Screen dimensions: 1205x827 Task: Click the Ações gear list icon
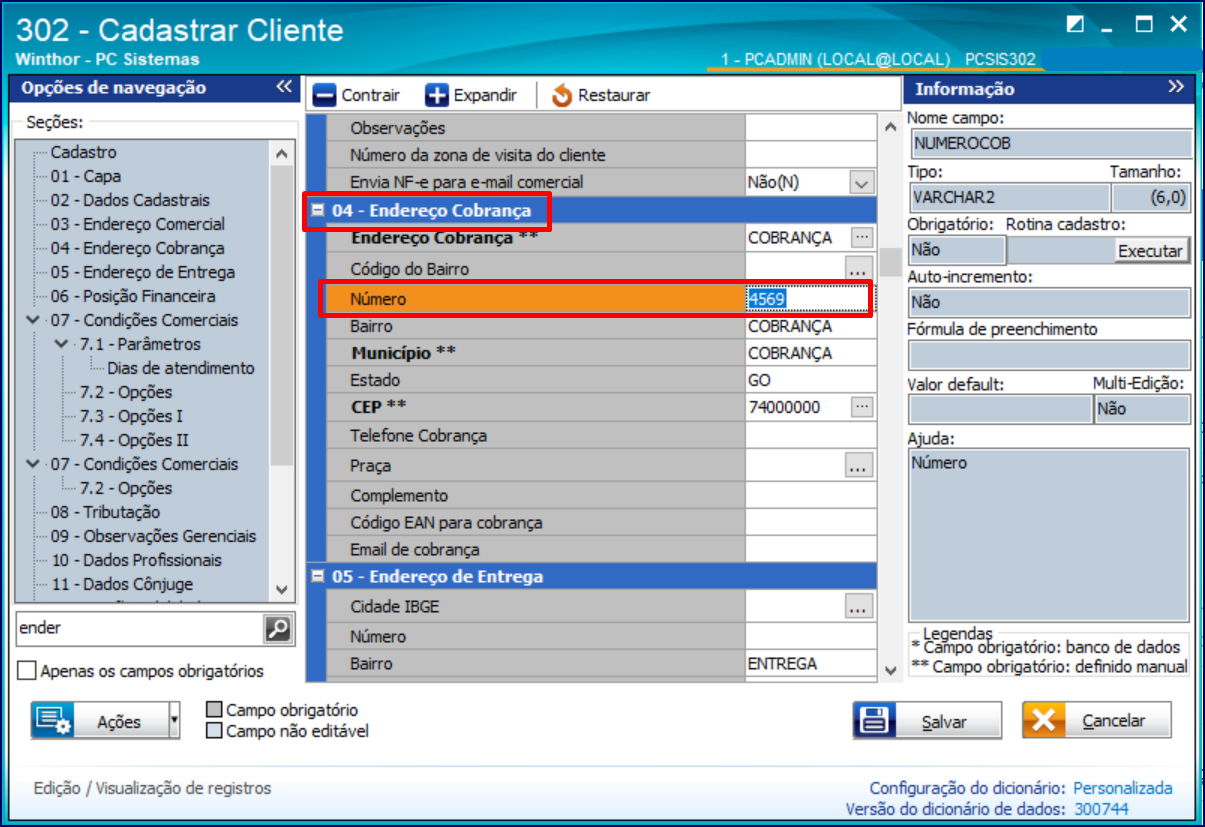51,720
